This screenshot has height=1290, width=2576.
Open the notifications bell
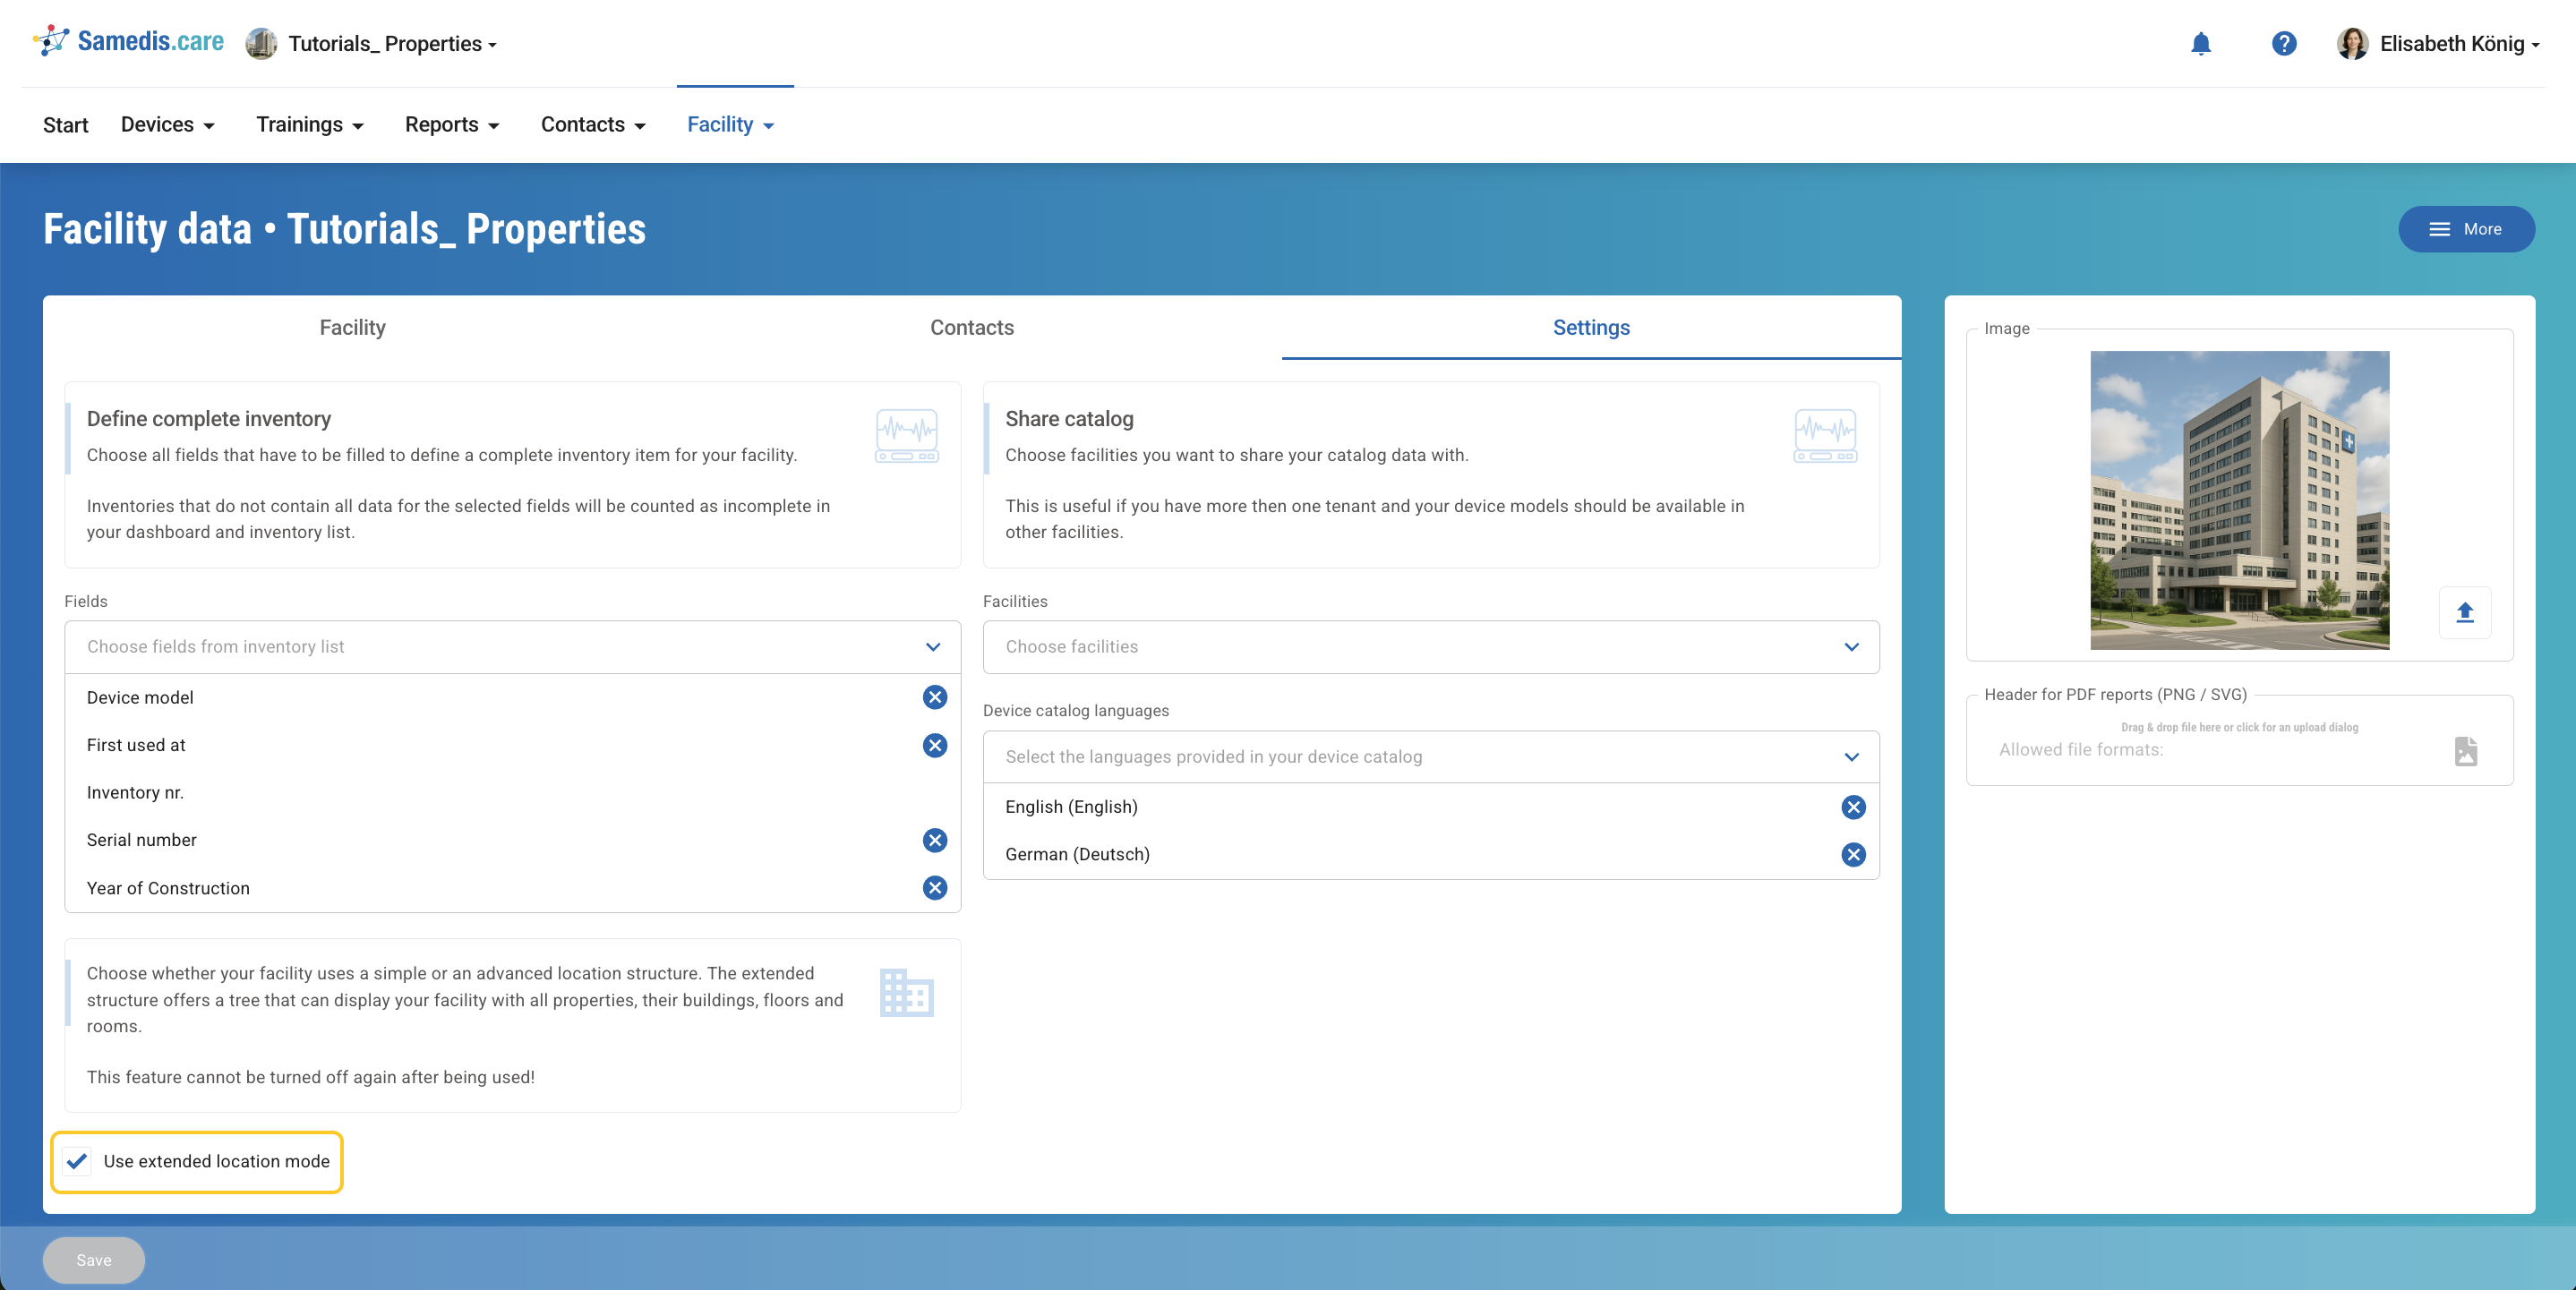point(2200,44)
